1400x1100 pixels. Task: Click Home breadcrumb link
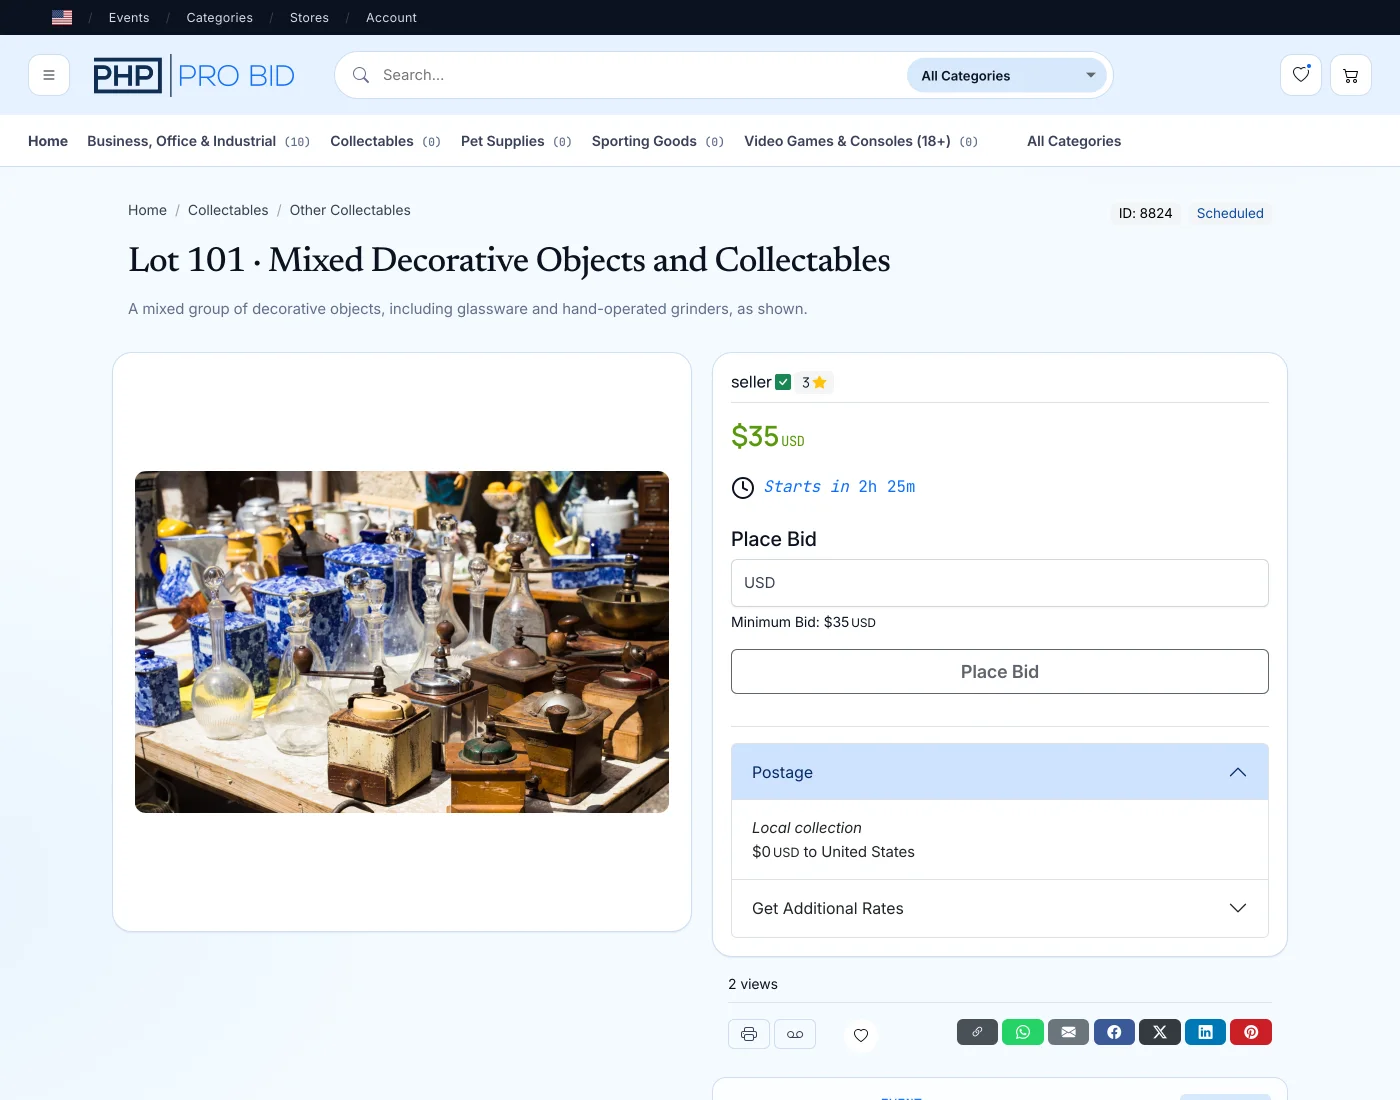coord(147,210)
